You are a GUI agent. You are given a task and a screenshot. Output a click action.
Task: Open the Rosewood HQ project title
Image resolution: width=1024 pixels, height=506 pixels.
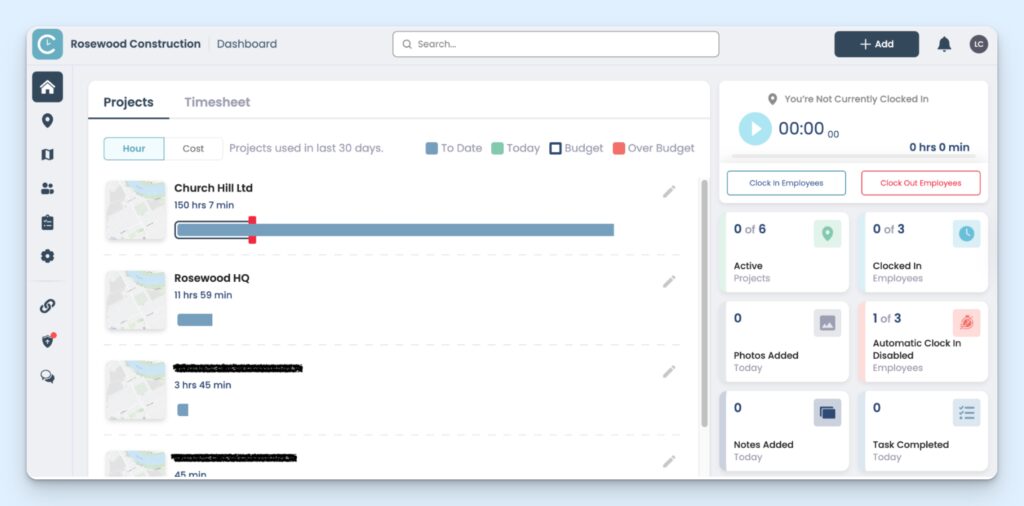(212, 278)
